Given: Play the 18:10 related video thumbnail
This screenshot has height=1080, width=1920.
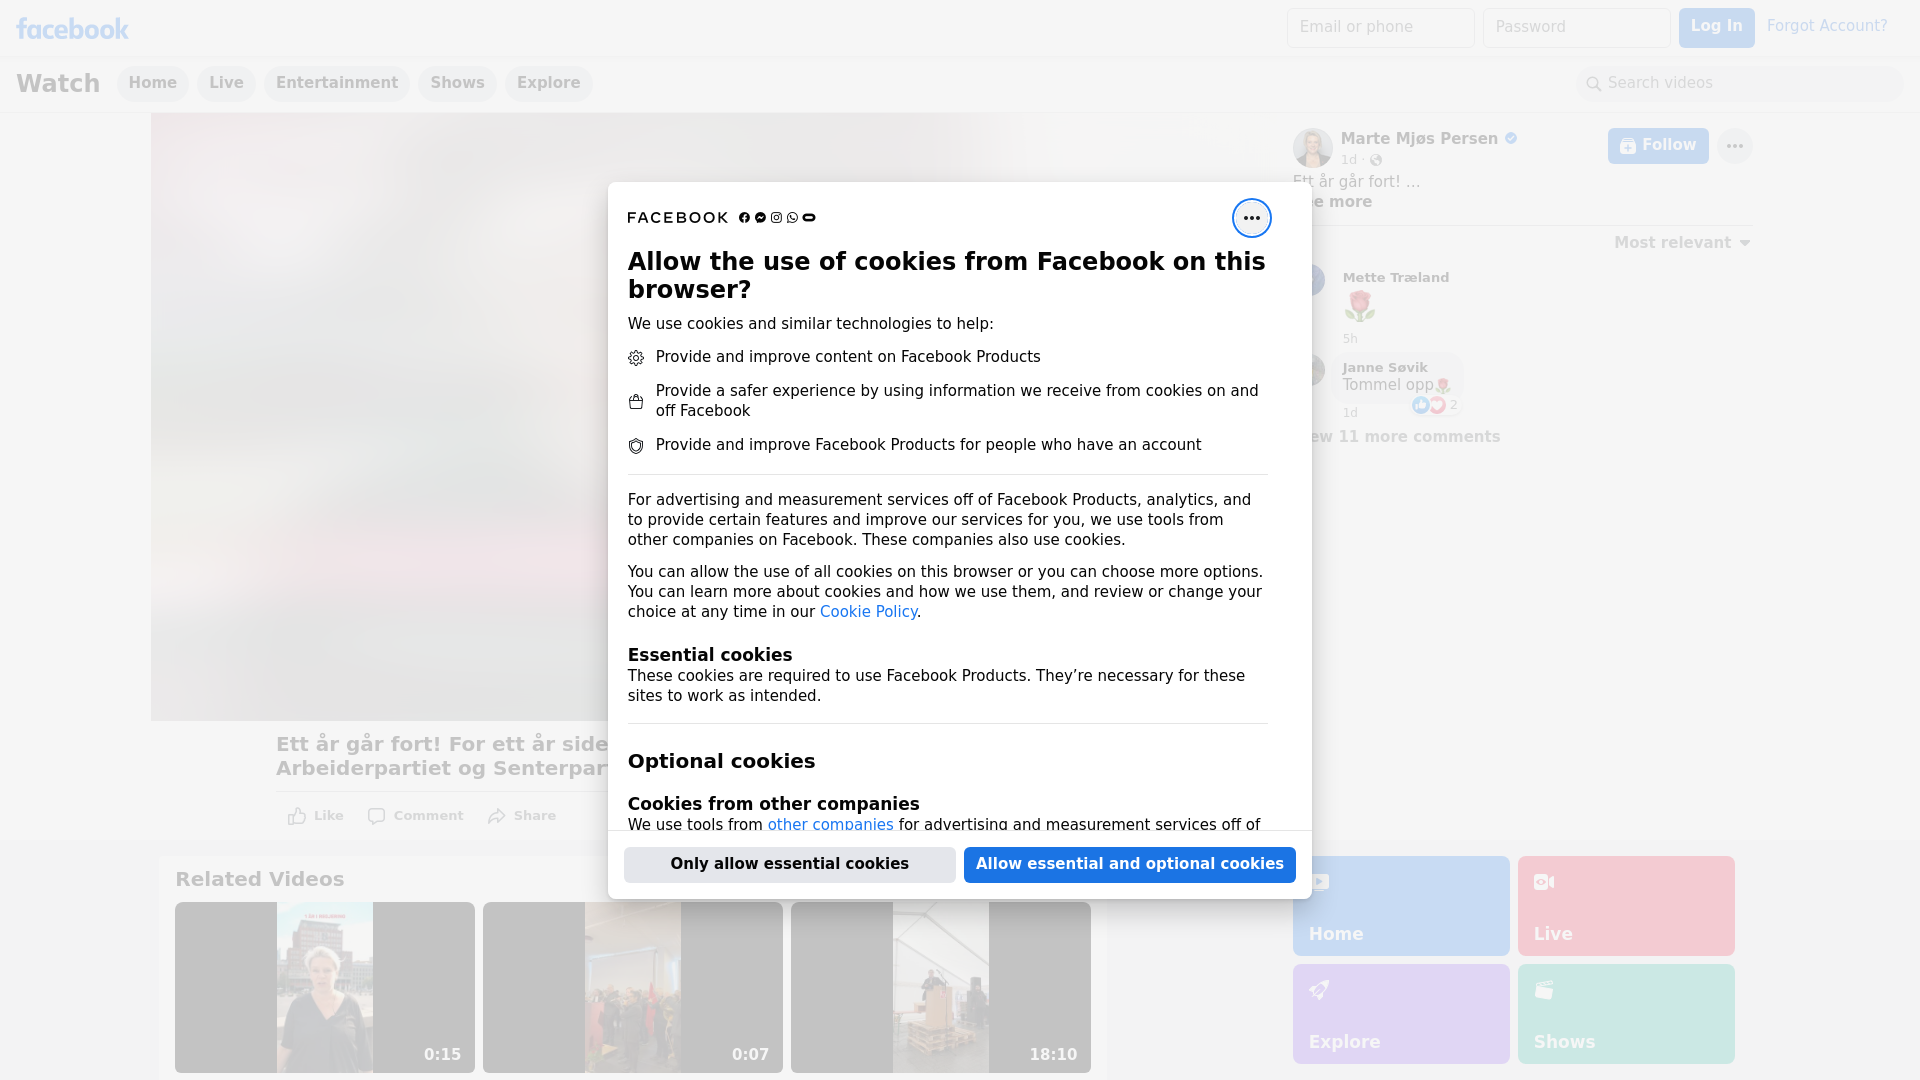Looking at the screenshot, I should click(x=940, y=987).
